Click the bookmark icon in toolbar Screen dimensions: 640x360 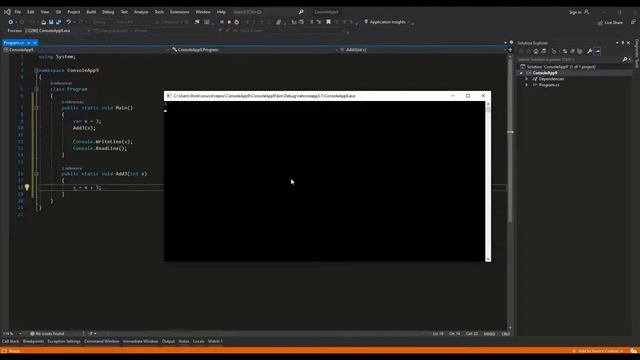(x=328, y=22)
